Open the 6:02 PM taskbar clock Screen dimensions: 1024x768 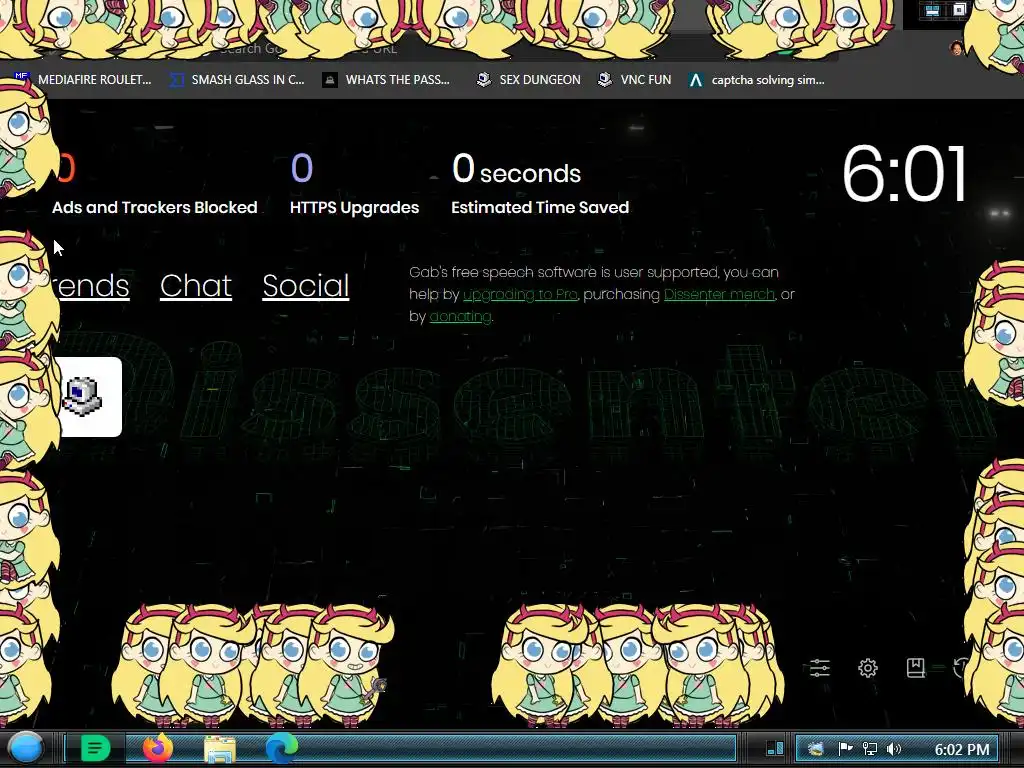coord(962,749)
